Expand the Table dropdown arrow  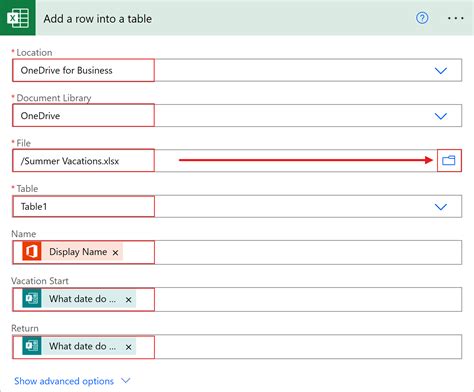point(441,207)
